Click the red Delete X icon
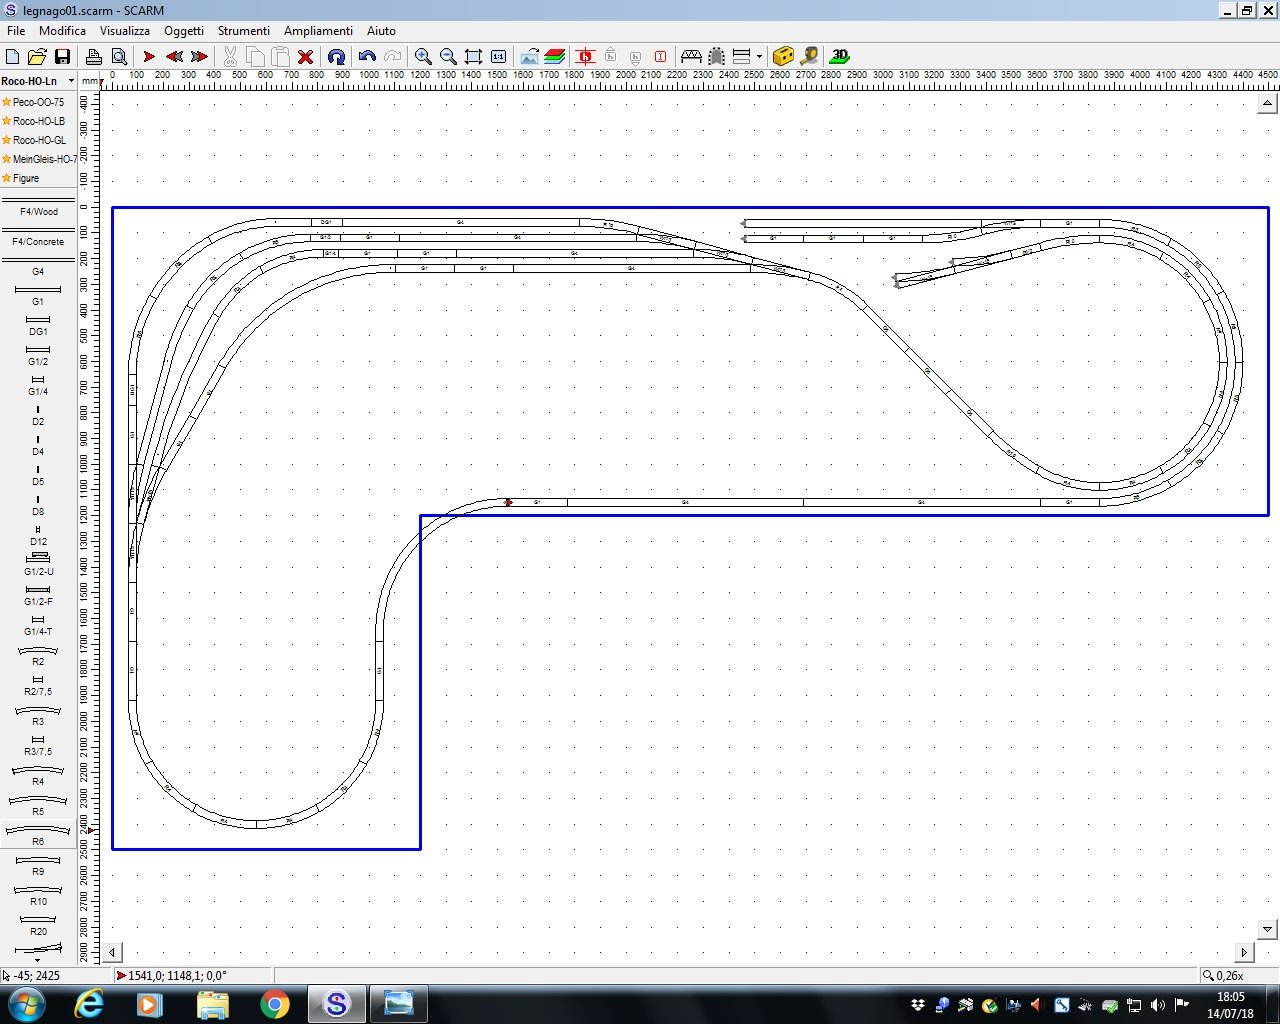1280x1024 pixels. pyautogui.click(x=306, y=57)
